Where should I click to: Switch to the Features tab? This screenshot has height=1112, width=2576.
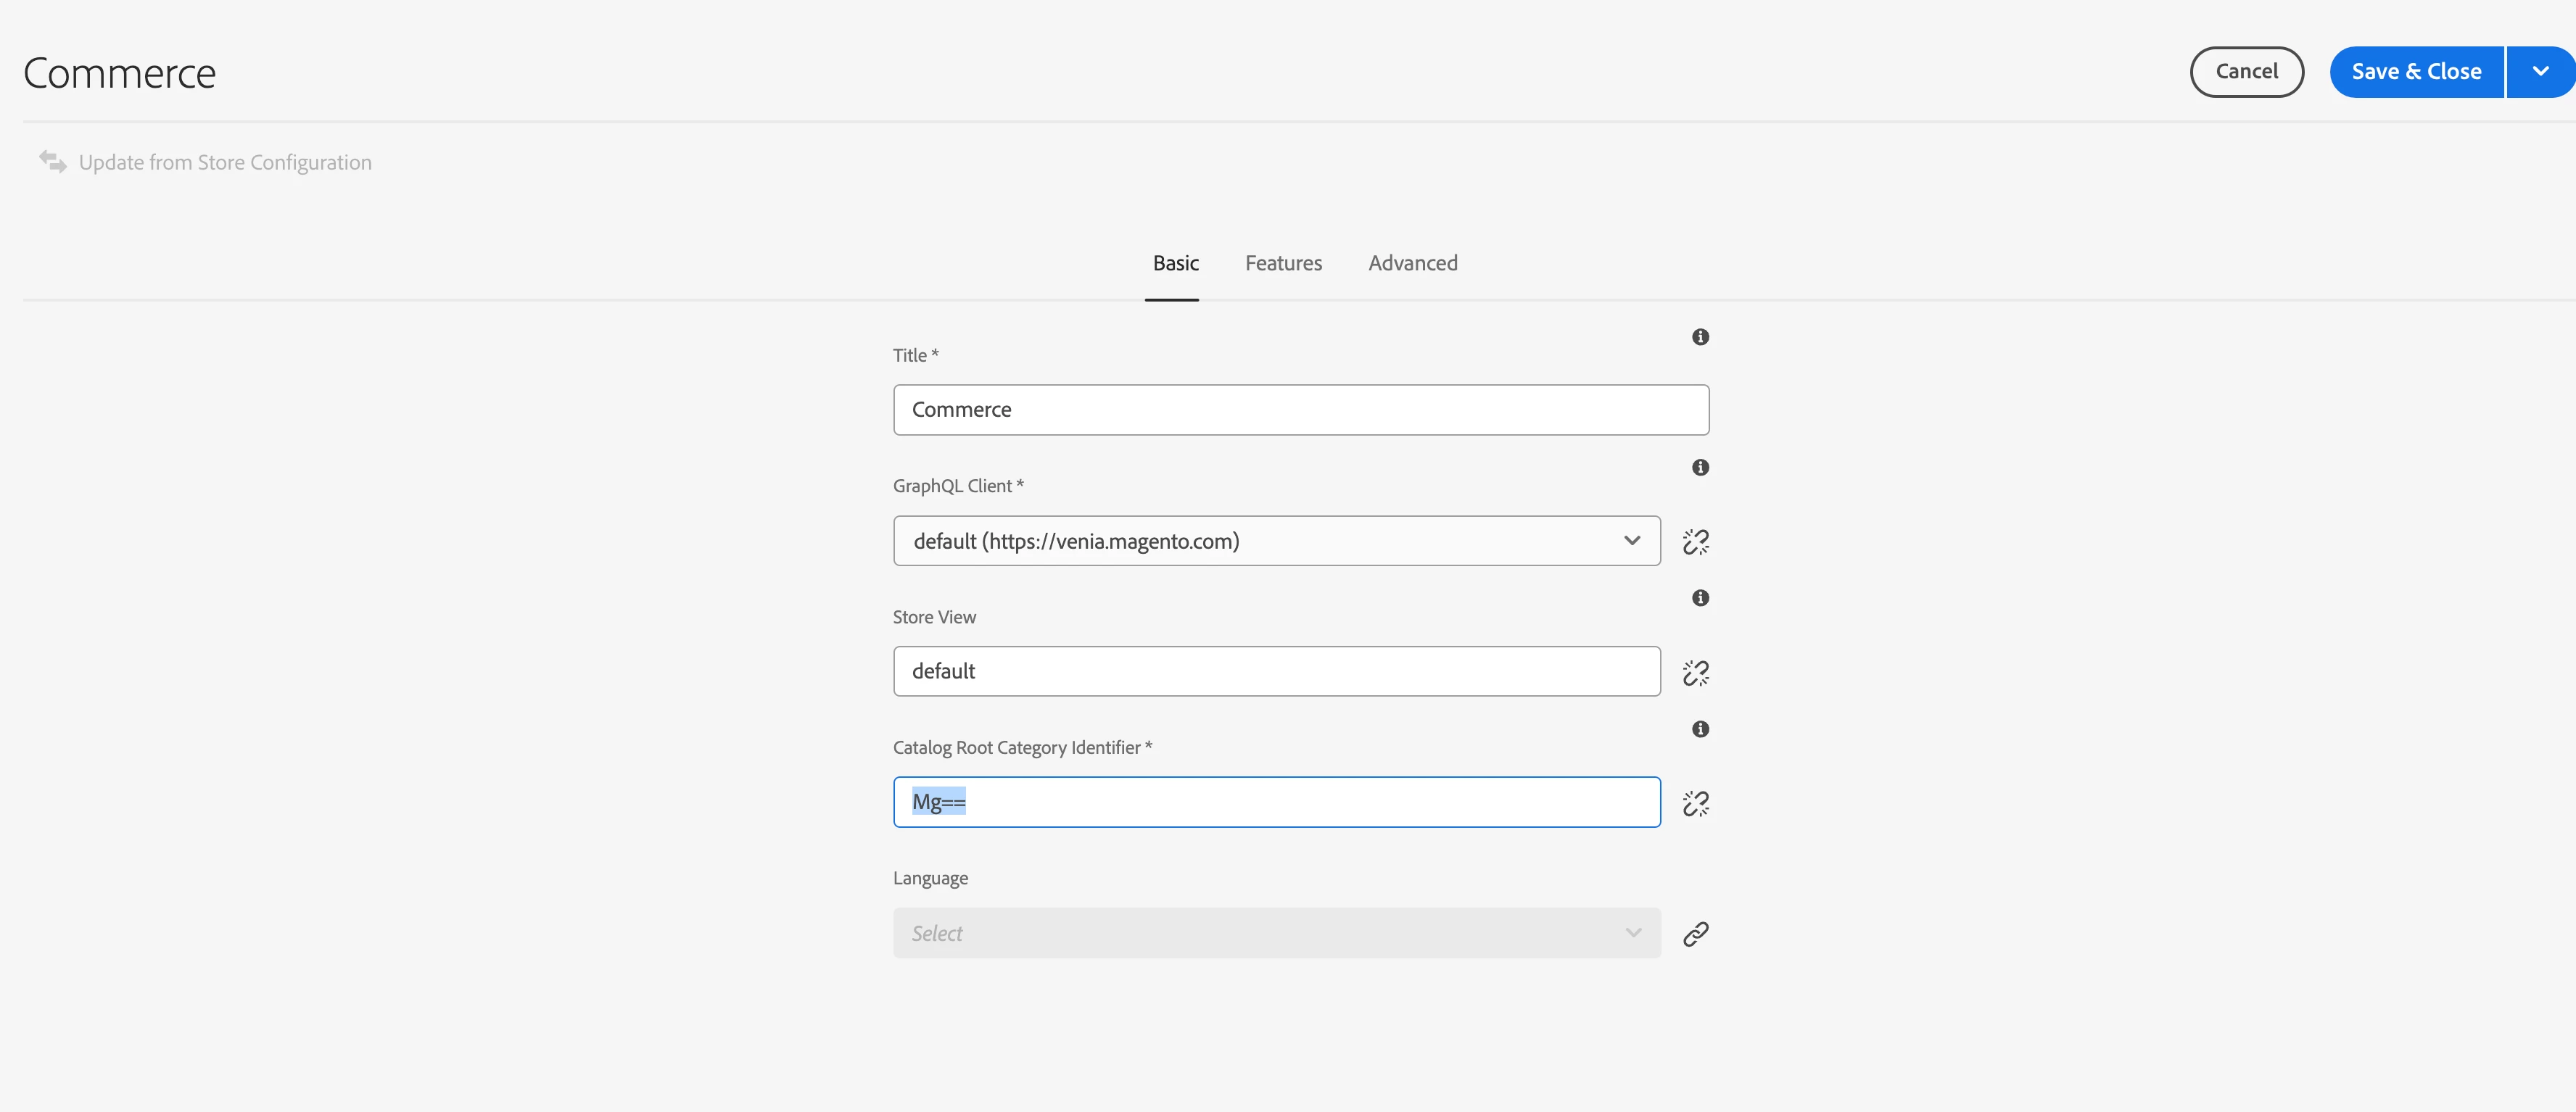tap(1283, 263)
